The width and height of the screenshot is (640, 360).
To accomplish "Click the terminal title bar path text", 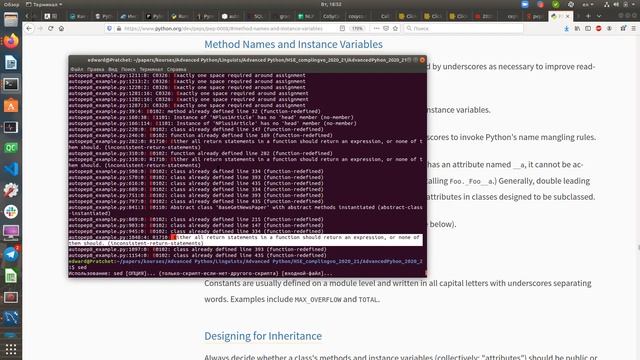I will click(x=247, y=60).
